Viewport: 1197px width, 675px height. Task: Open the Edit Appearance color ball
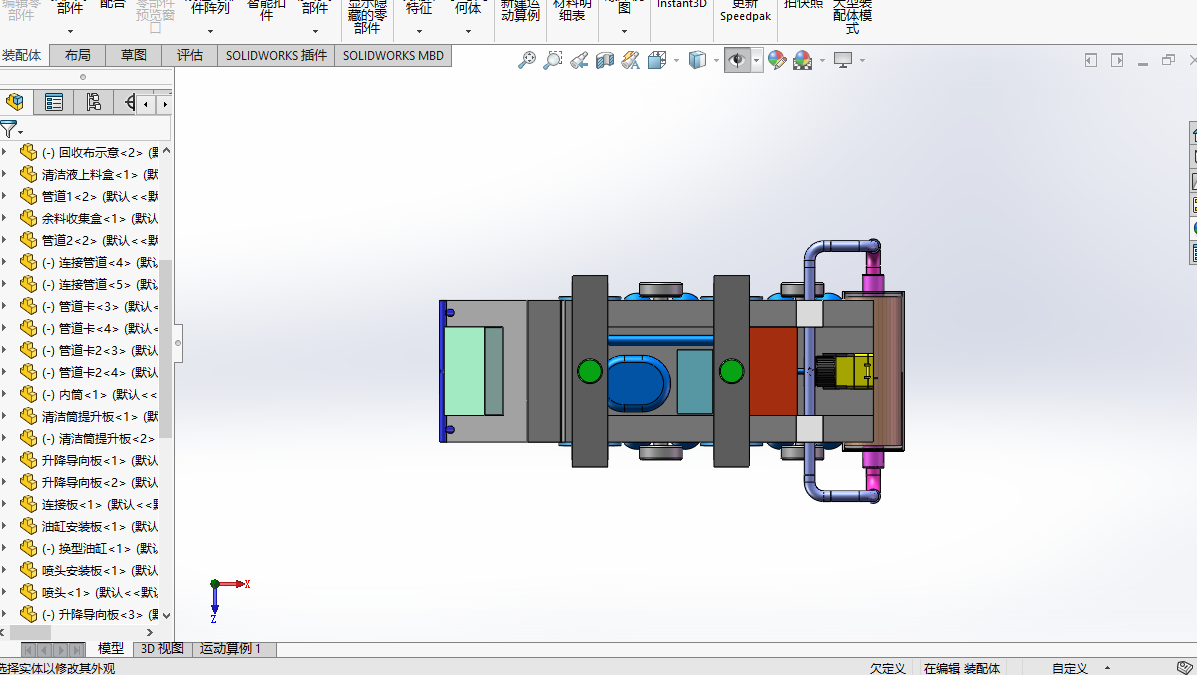pyautogui.click(x=777, y=61)
